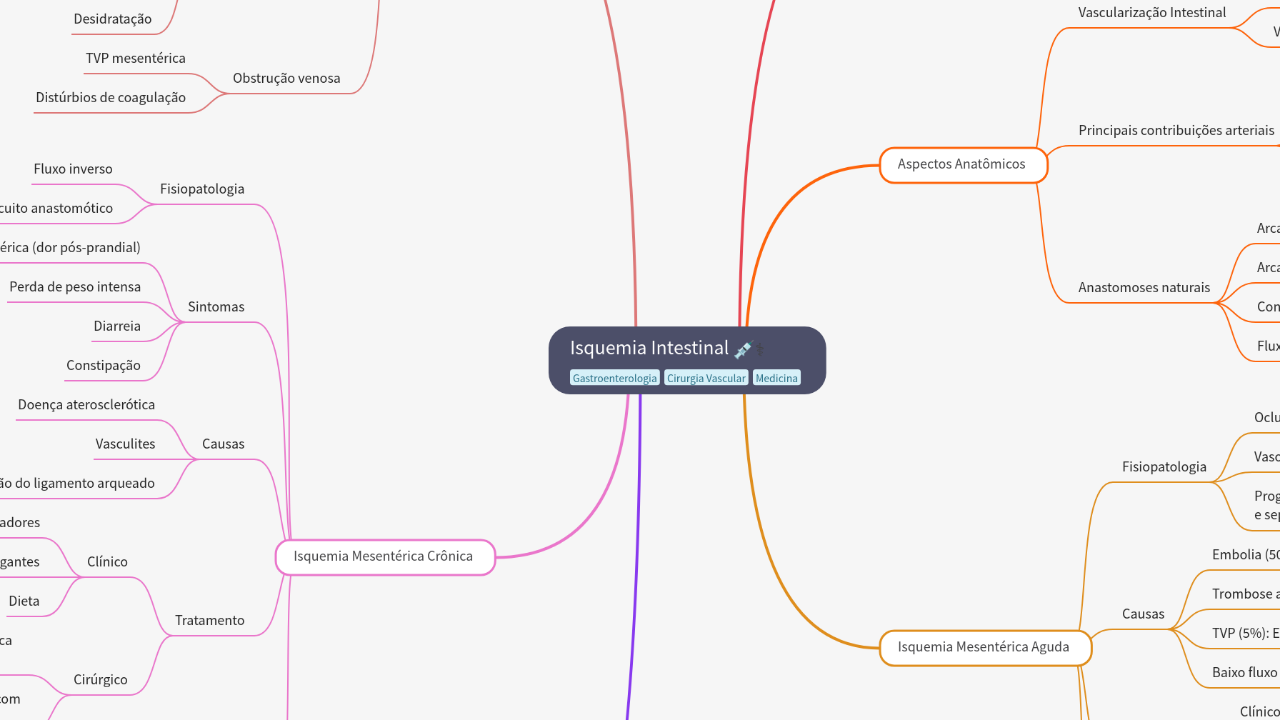
Task: Click the Dieta node
Action: point(24,602)
